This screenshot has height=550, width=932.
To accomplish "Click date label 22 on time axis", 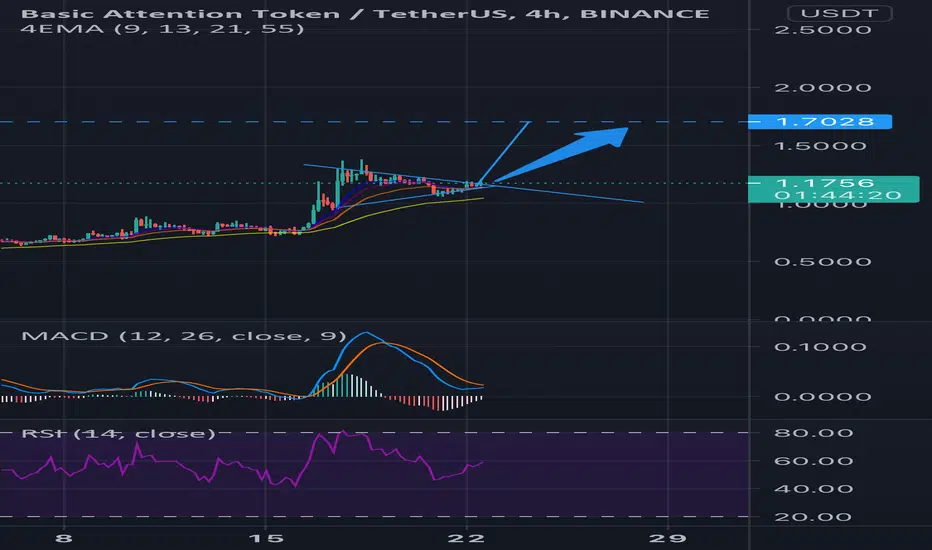I will (x=467, y=539).
